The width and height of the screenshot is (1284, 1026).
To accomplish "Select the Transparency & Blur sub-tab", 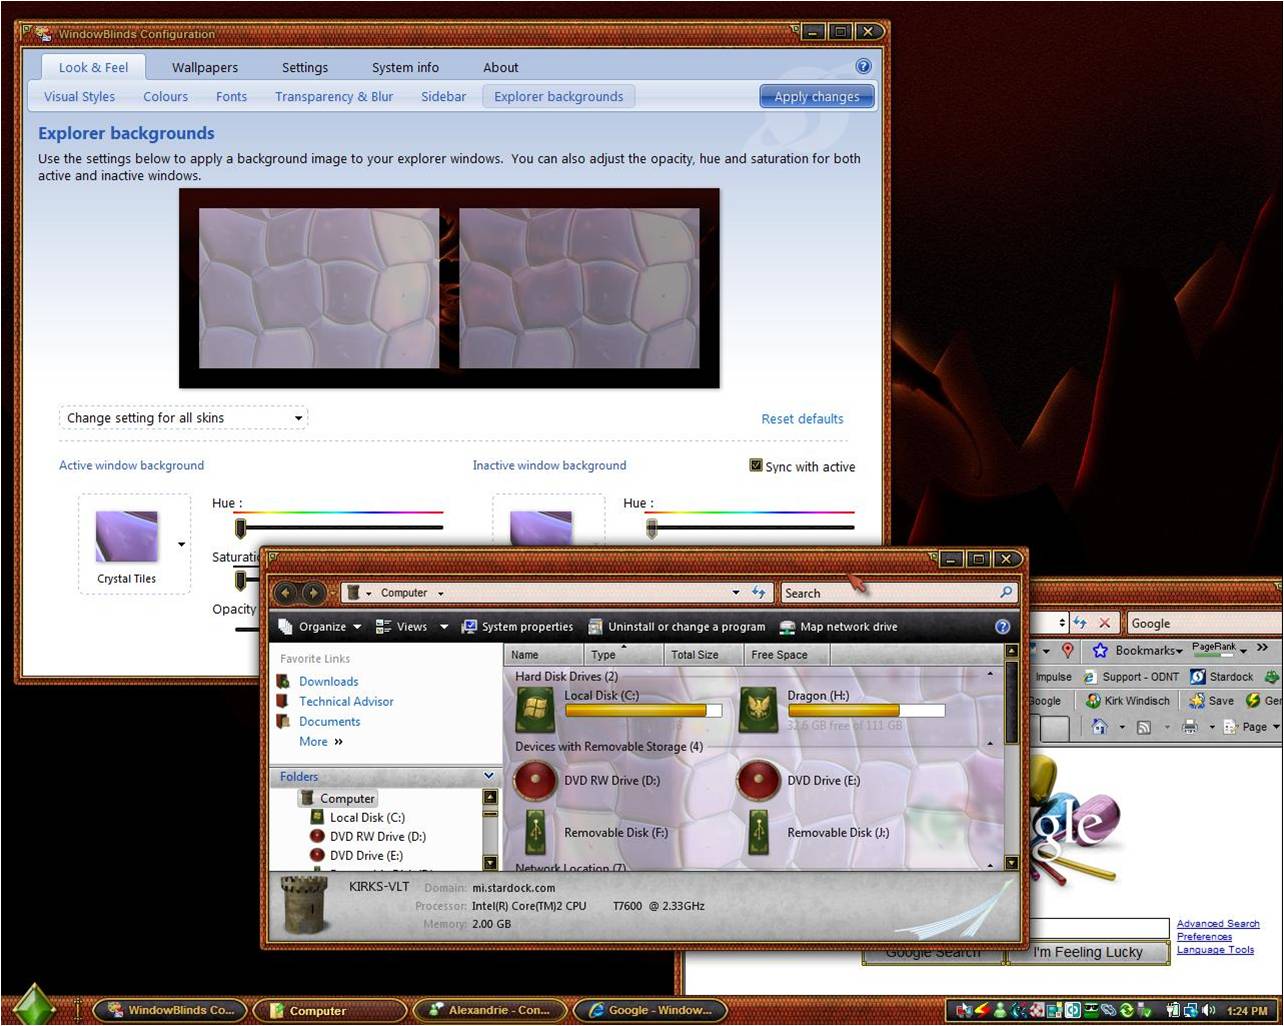I will (334, 96).
